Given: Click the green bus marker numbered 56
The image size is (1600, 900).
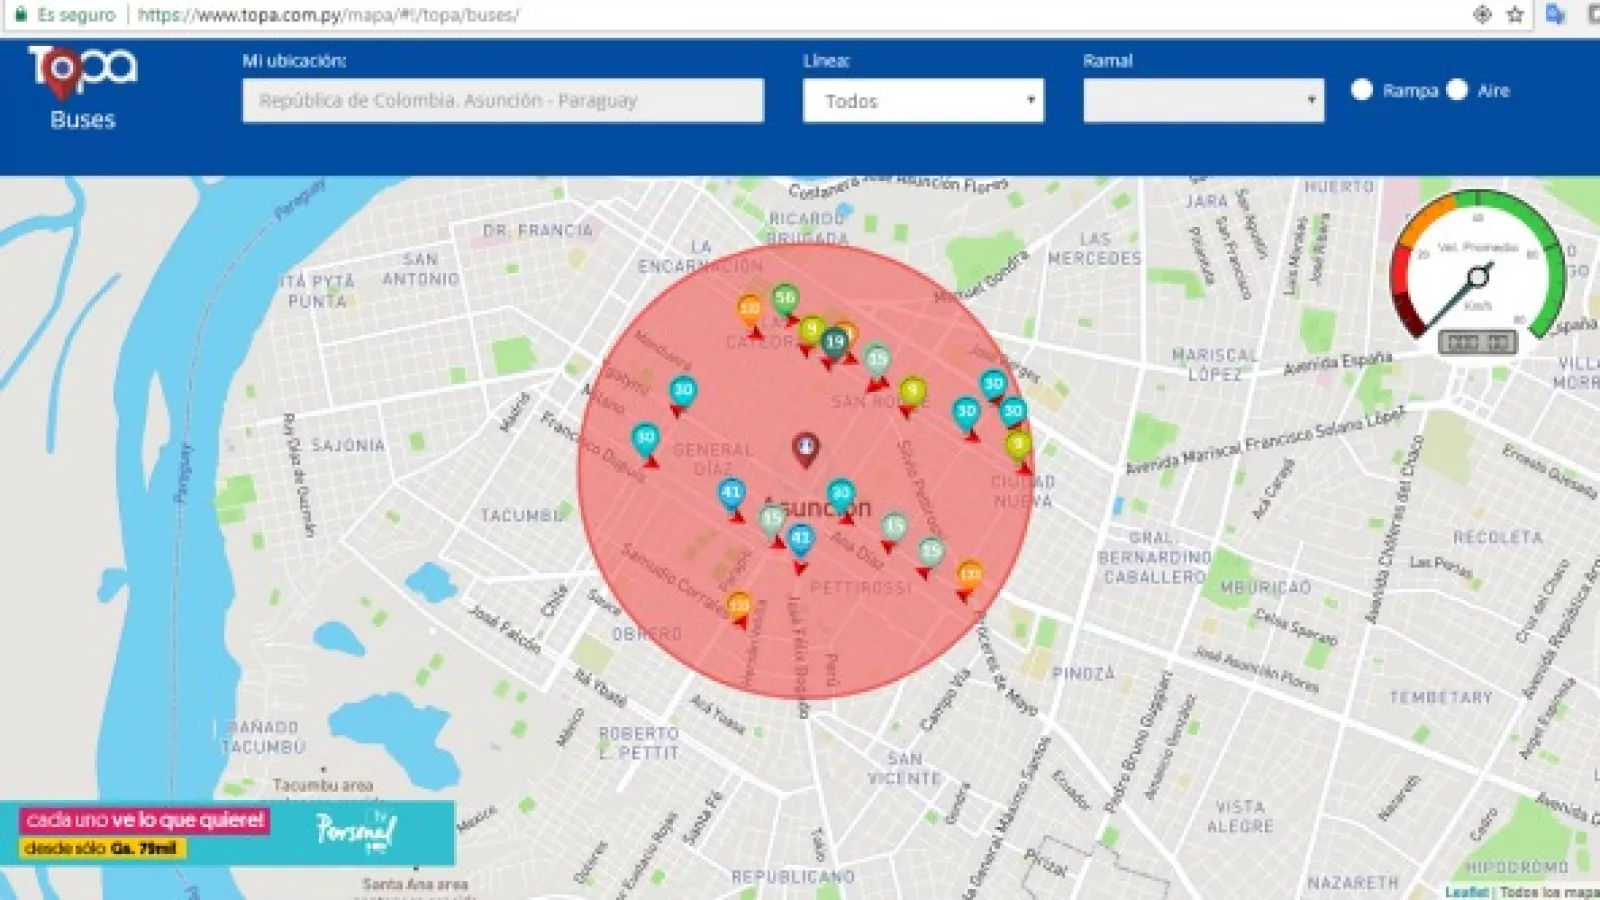Looking at the screenshot, I should coord(785,298).
